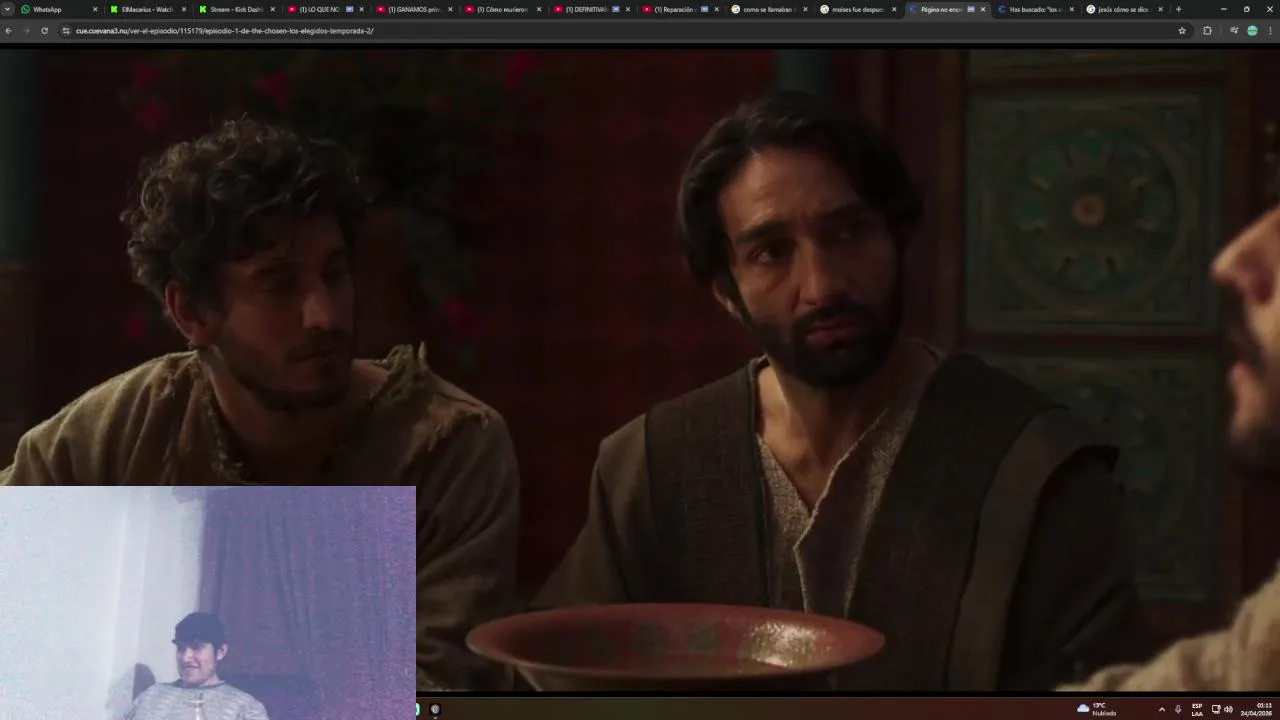Minimize the Chrome window
This screenshot has width=1280, height=720.
pyautogui.click(x=1223, y=9)
